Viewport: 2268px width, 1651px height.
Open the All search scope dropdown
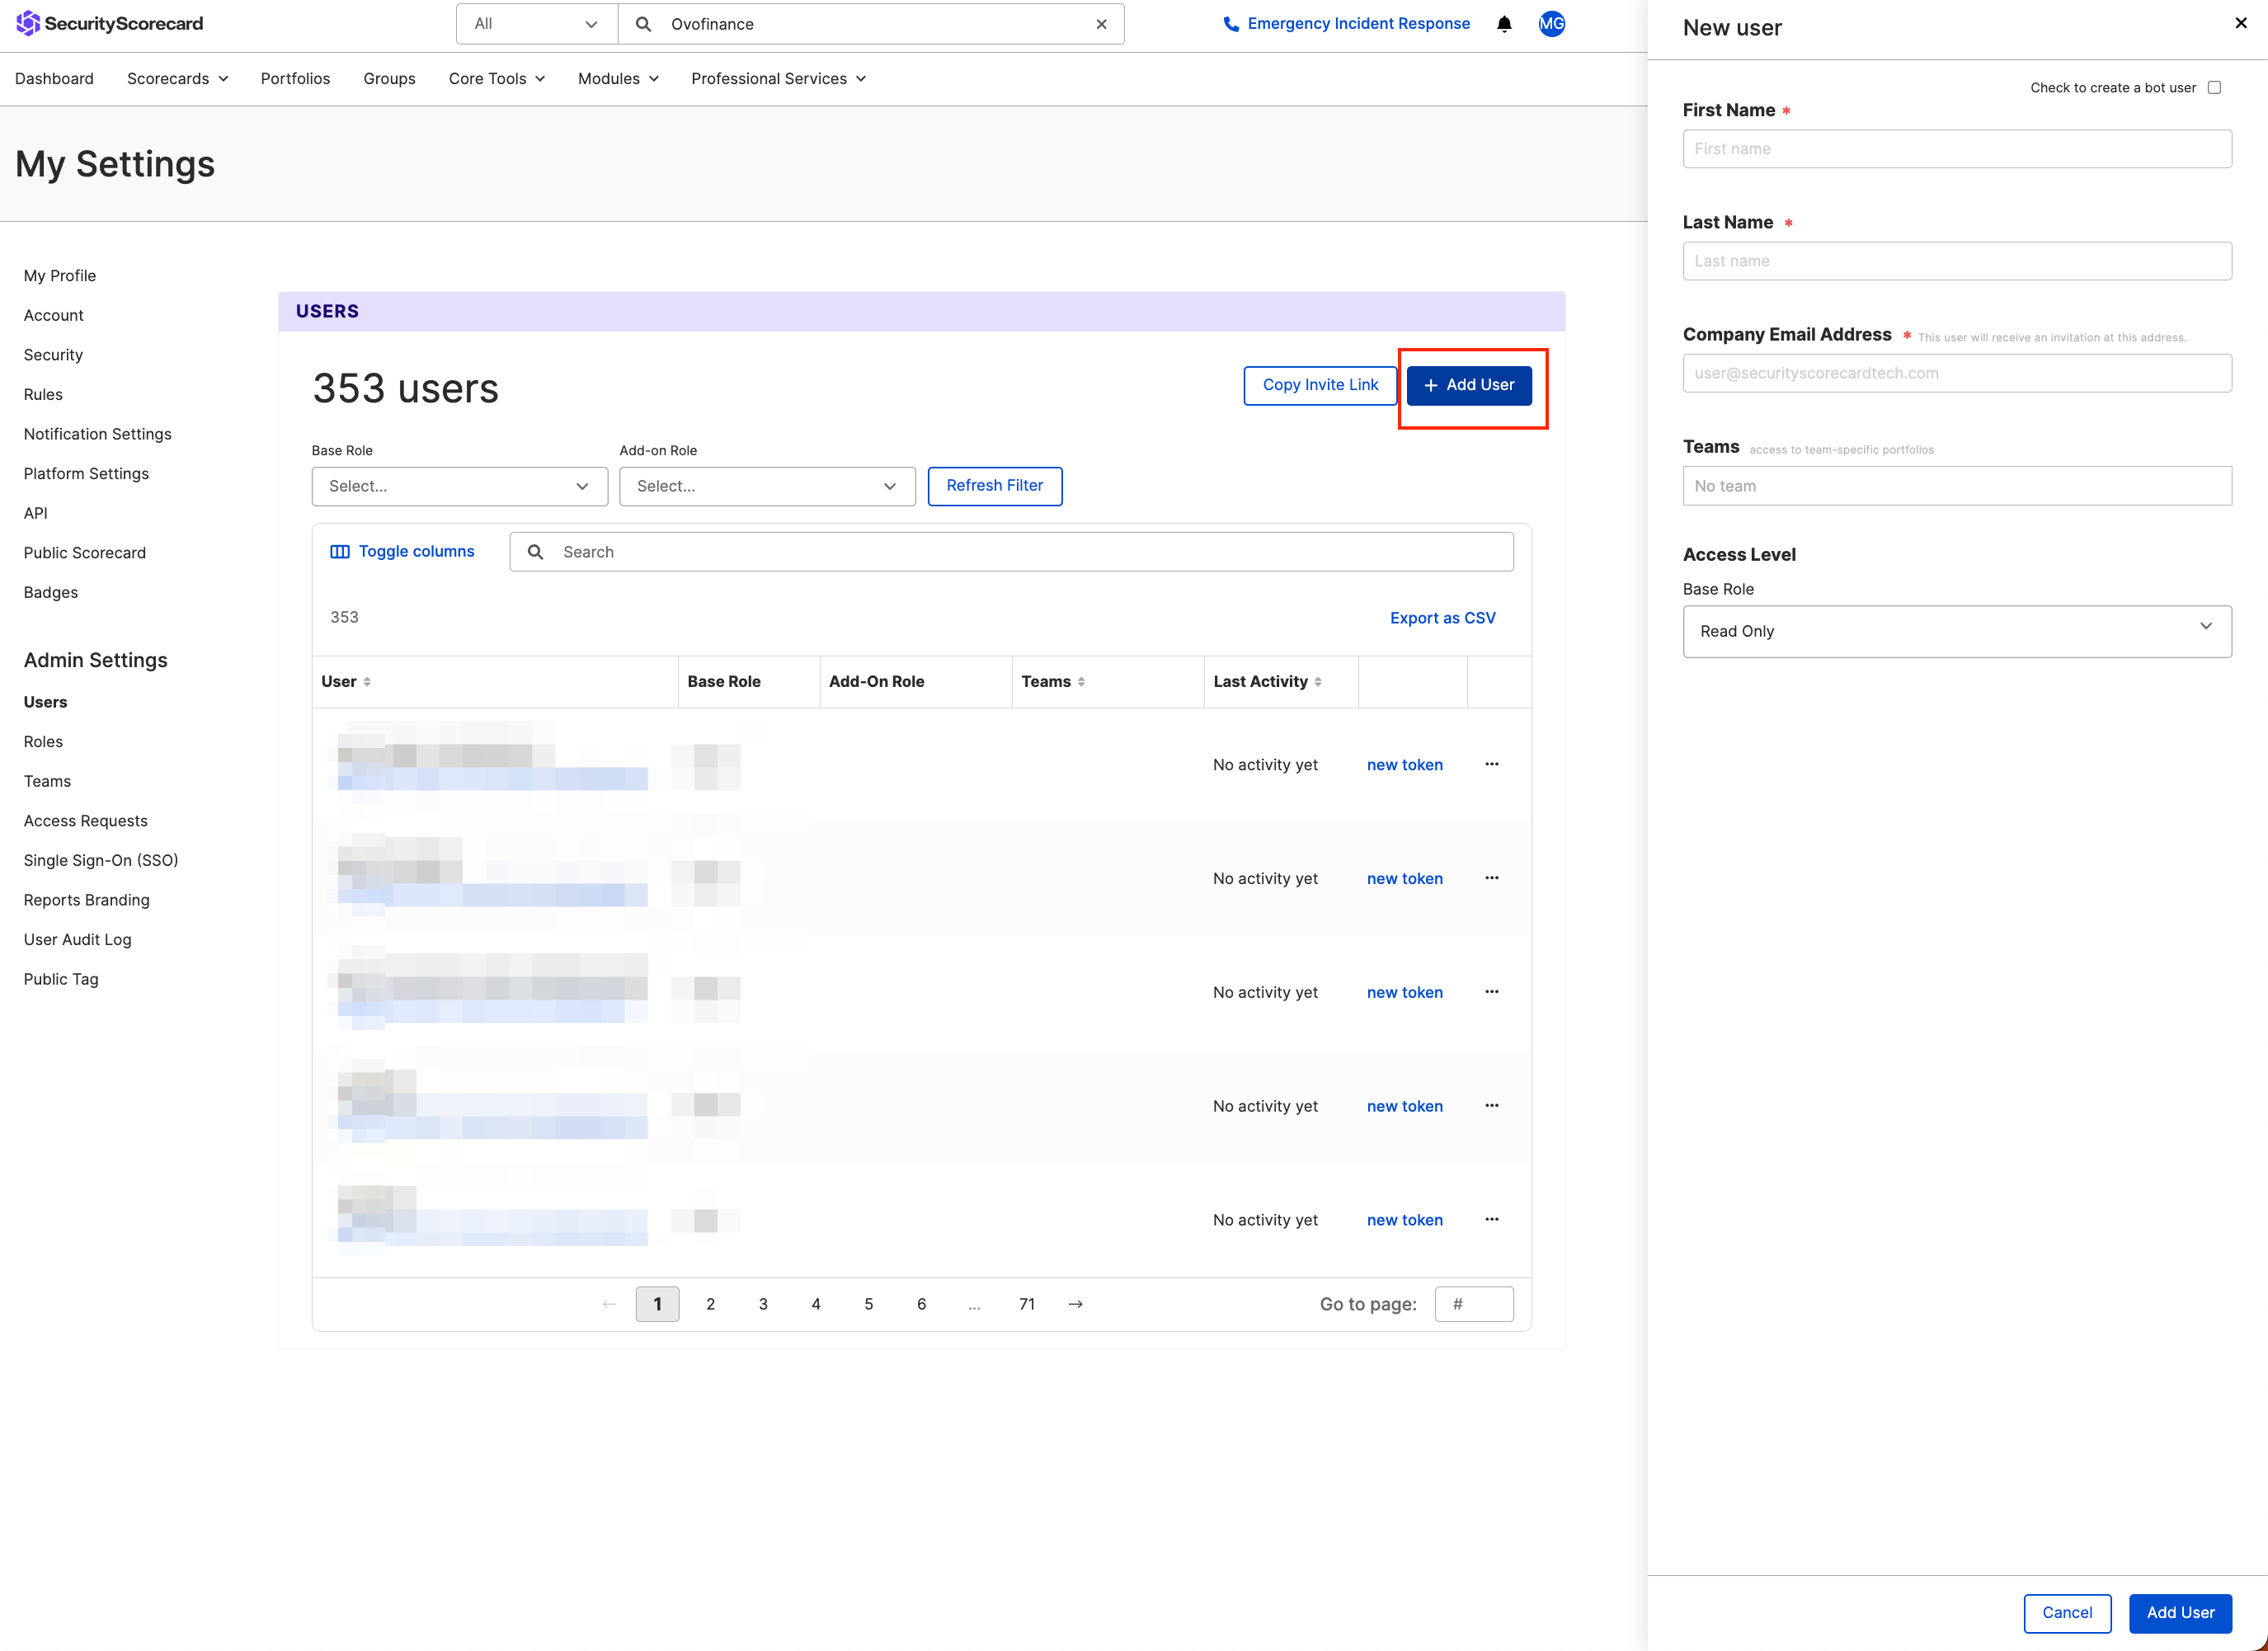click(x=537, y=24)
